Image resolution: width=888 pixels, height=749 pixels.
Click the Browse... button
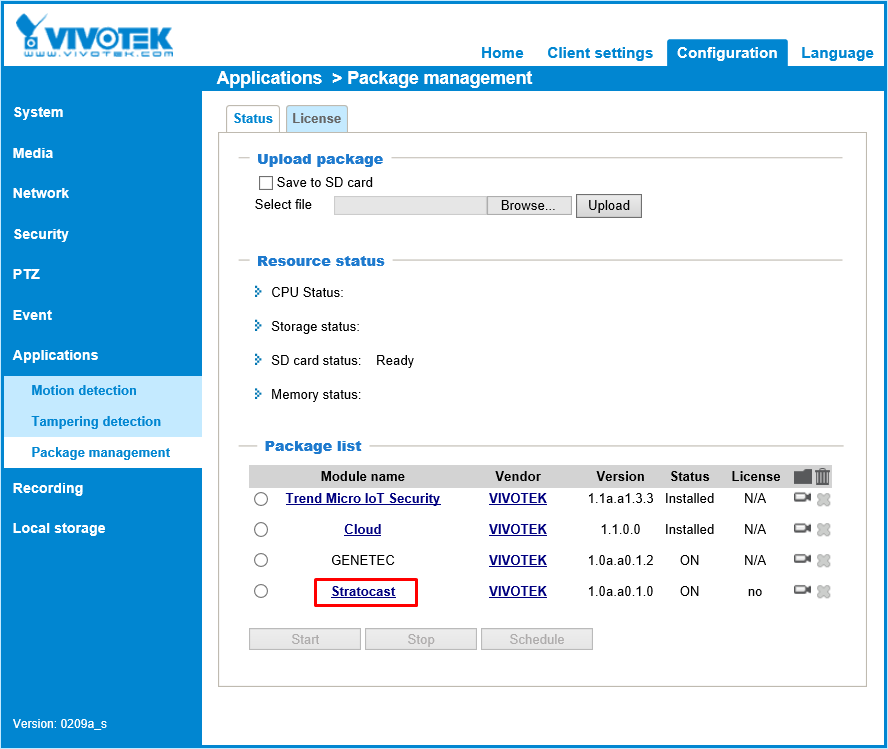[x=529, y=206]
